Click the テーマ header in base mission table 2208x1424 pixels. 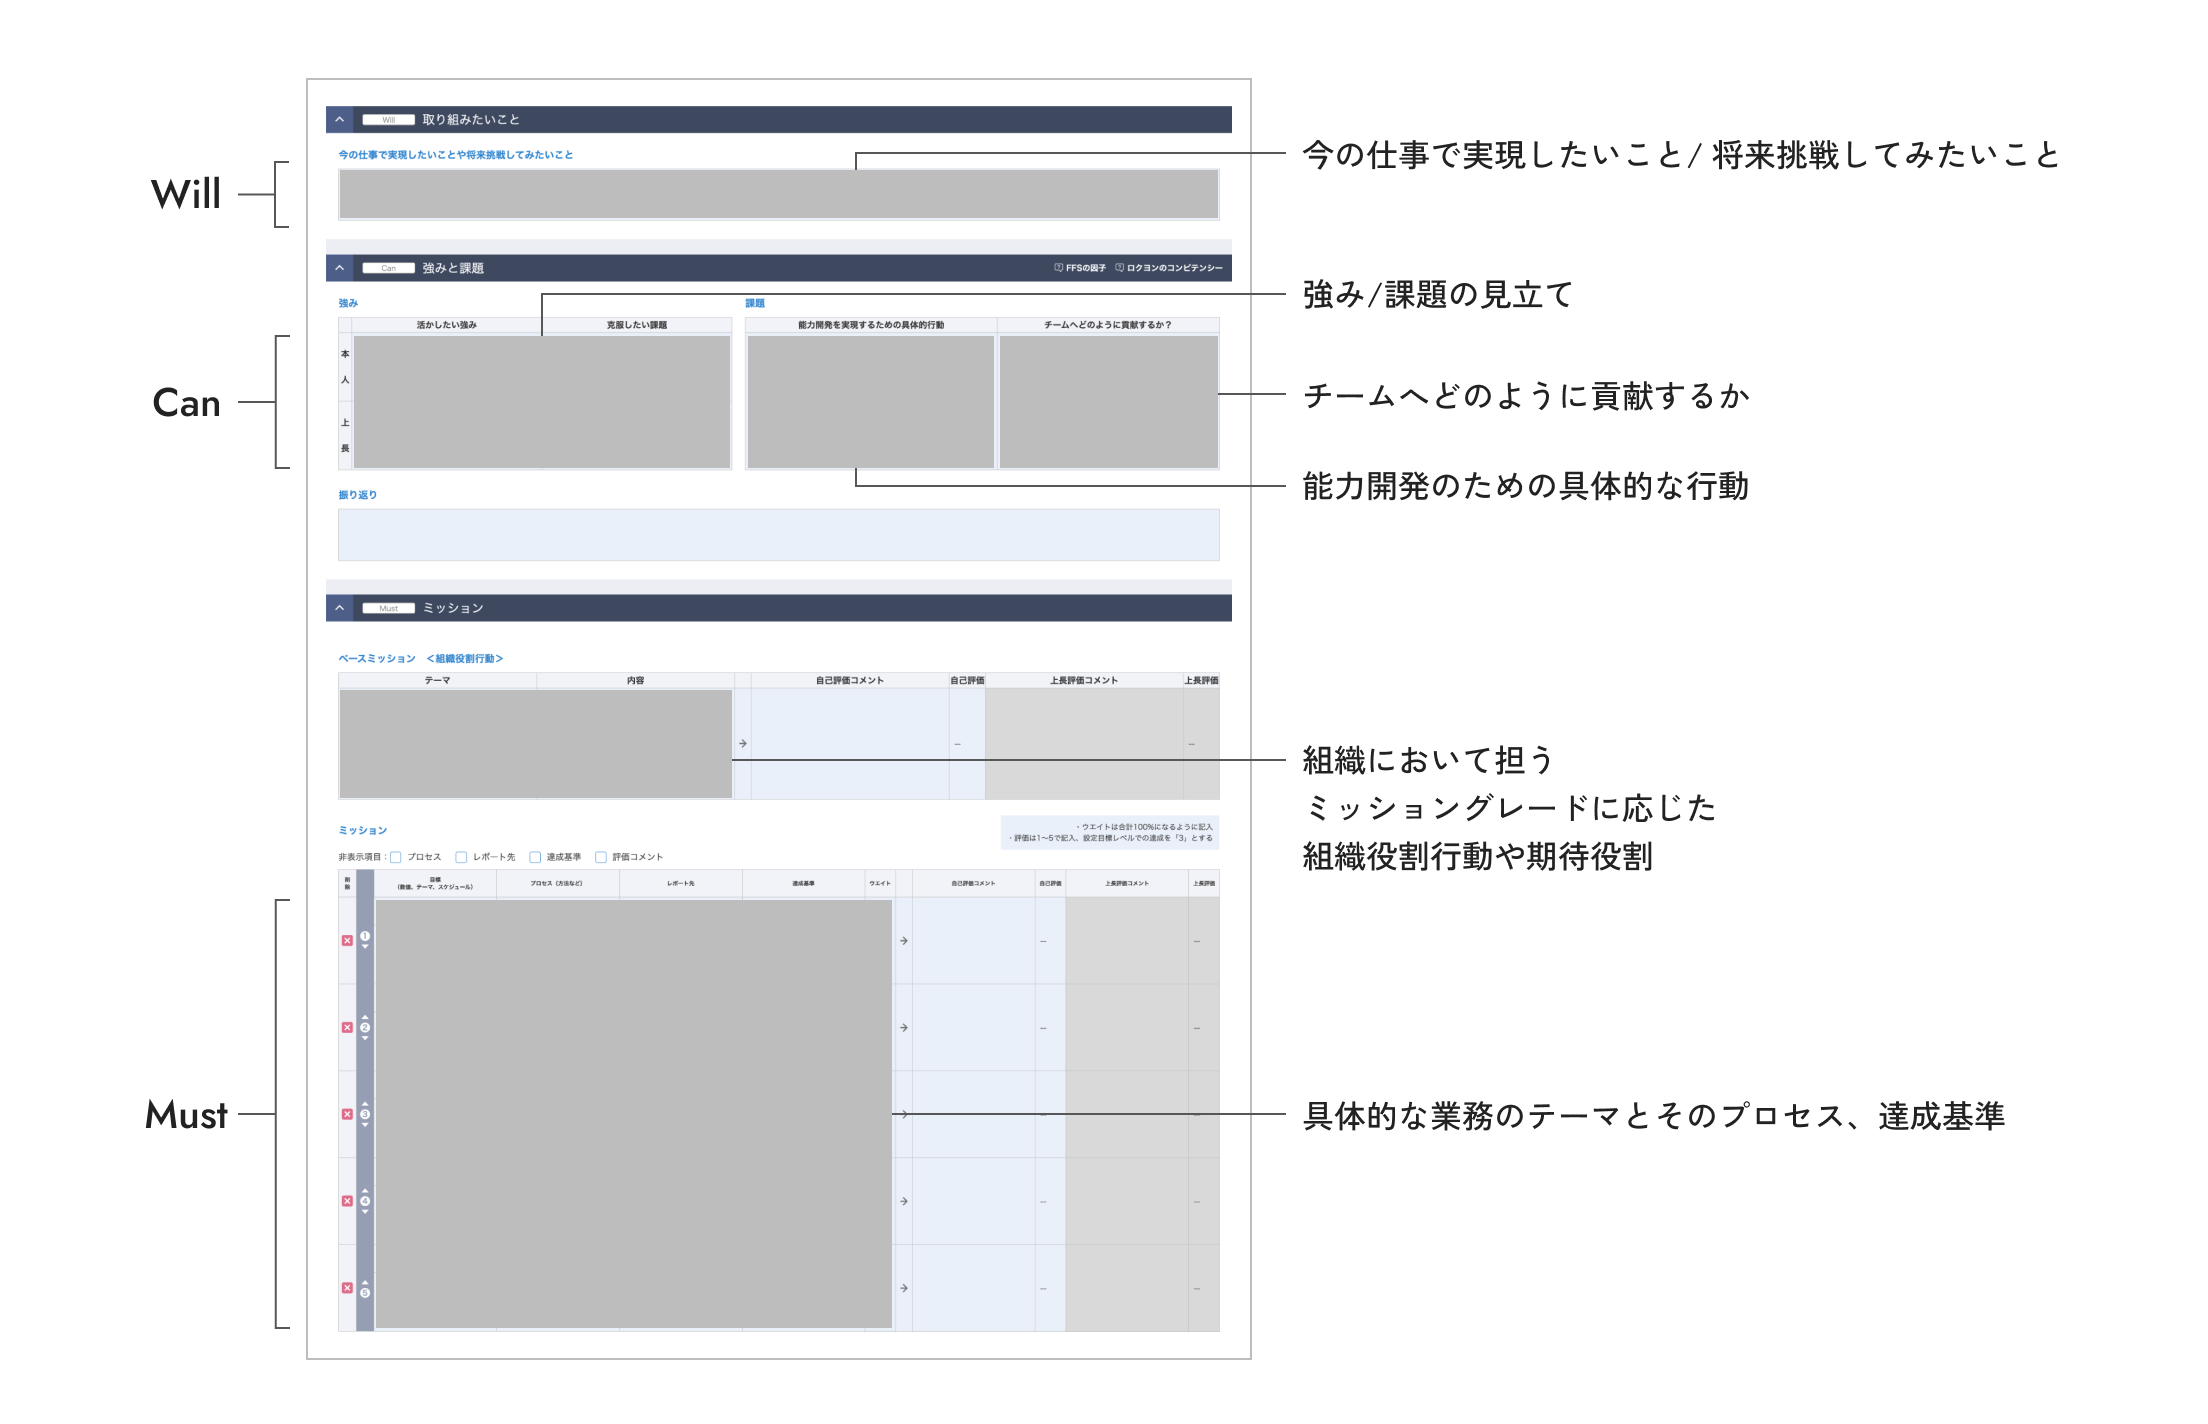pyautogui.click(x=438, y=681)
